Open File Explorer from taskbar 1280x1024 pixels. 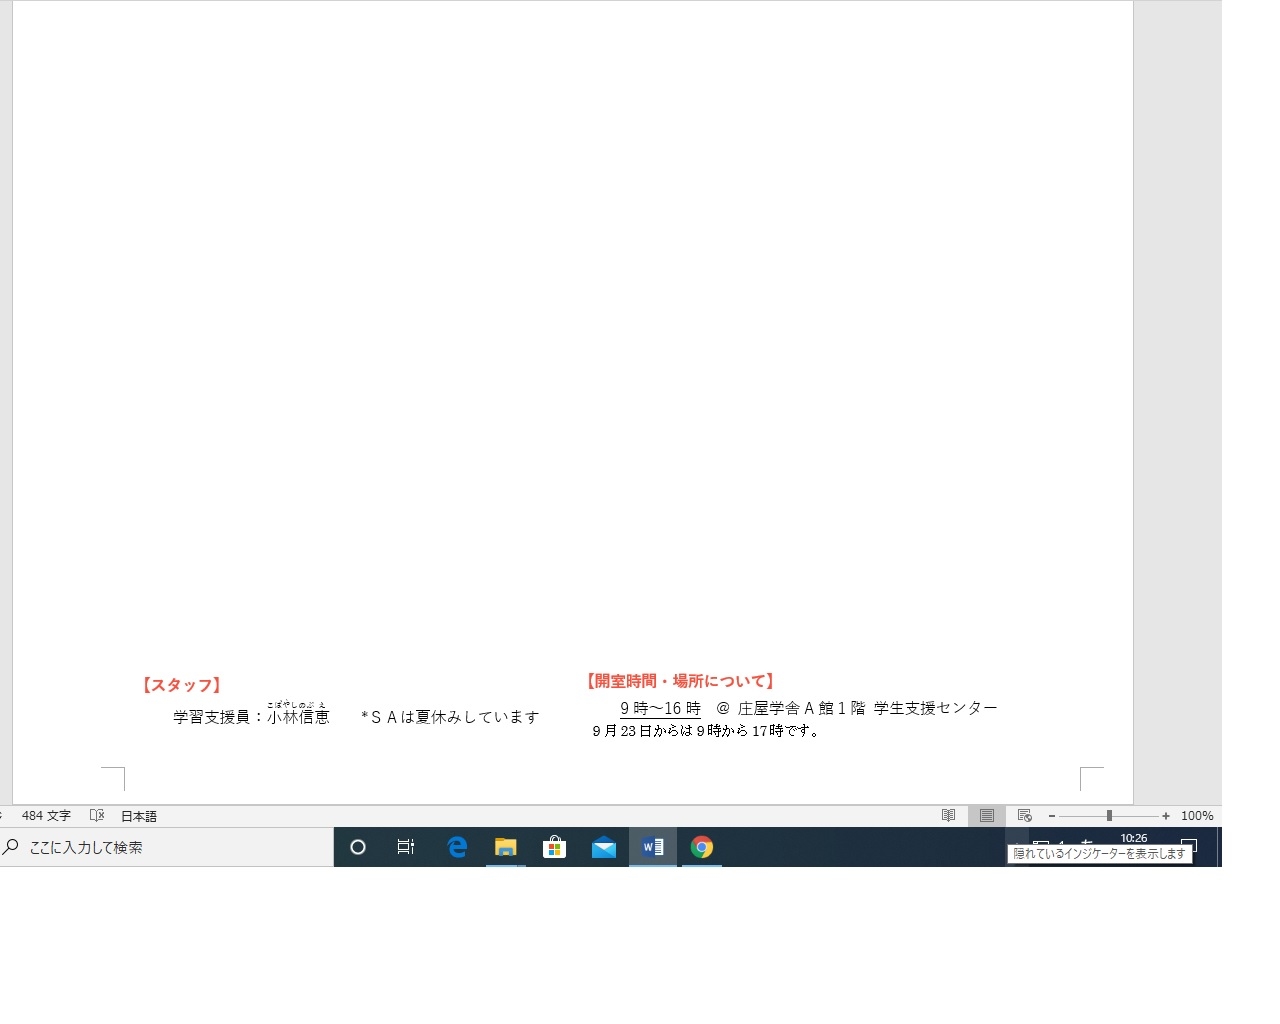pyautogui.click(x=506, y=847)
